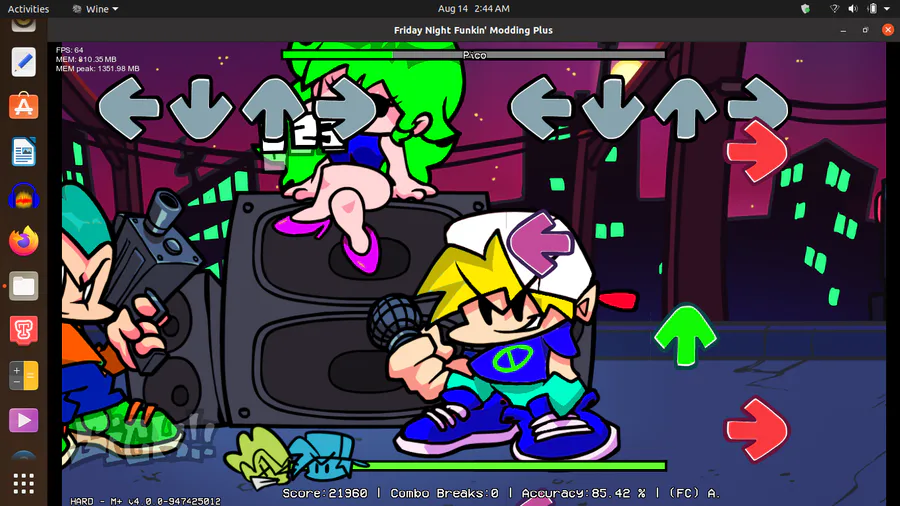Viewport: 900px width, 506px height.
Task: Minimize the Friday Night Funkin' window
Action: (843, 30)
